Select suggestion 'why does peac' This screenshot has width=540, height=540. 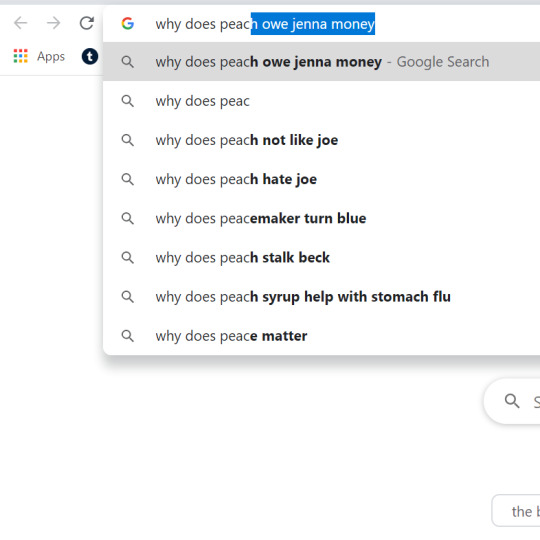pyautogui.click(x=321, y=101)
